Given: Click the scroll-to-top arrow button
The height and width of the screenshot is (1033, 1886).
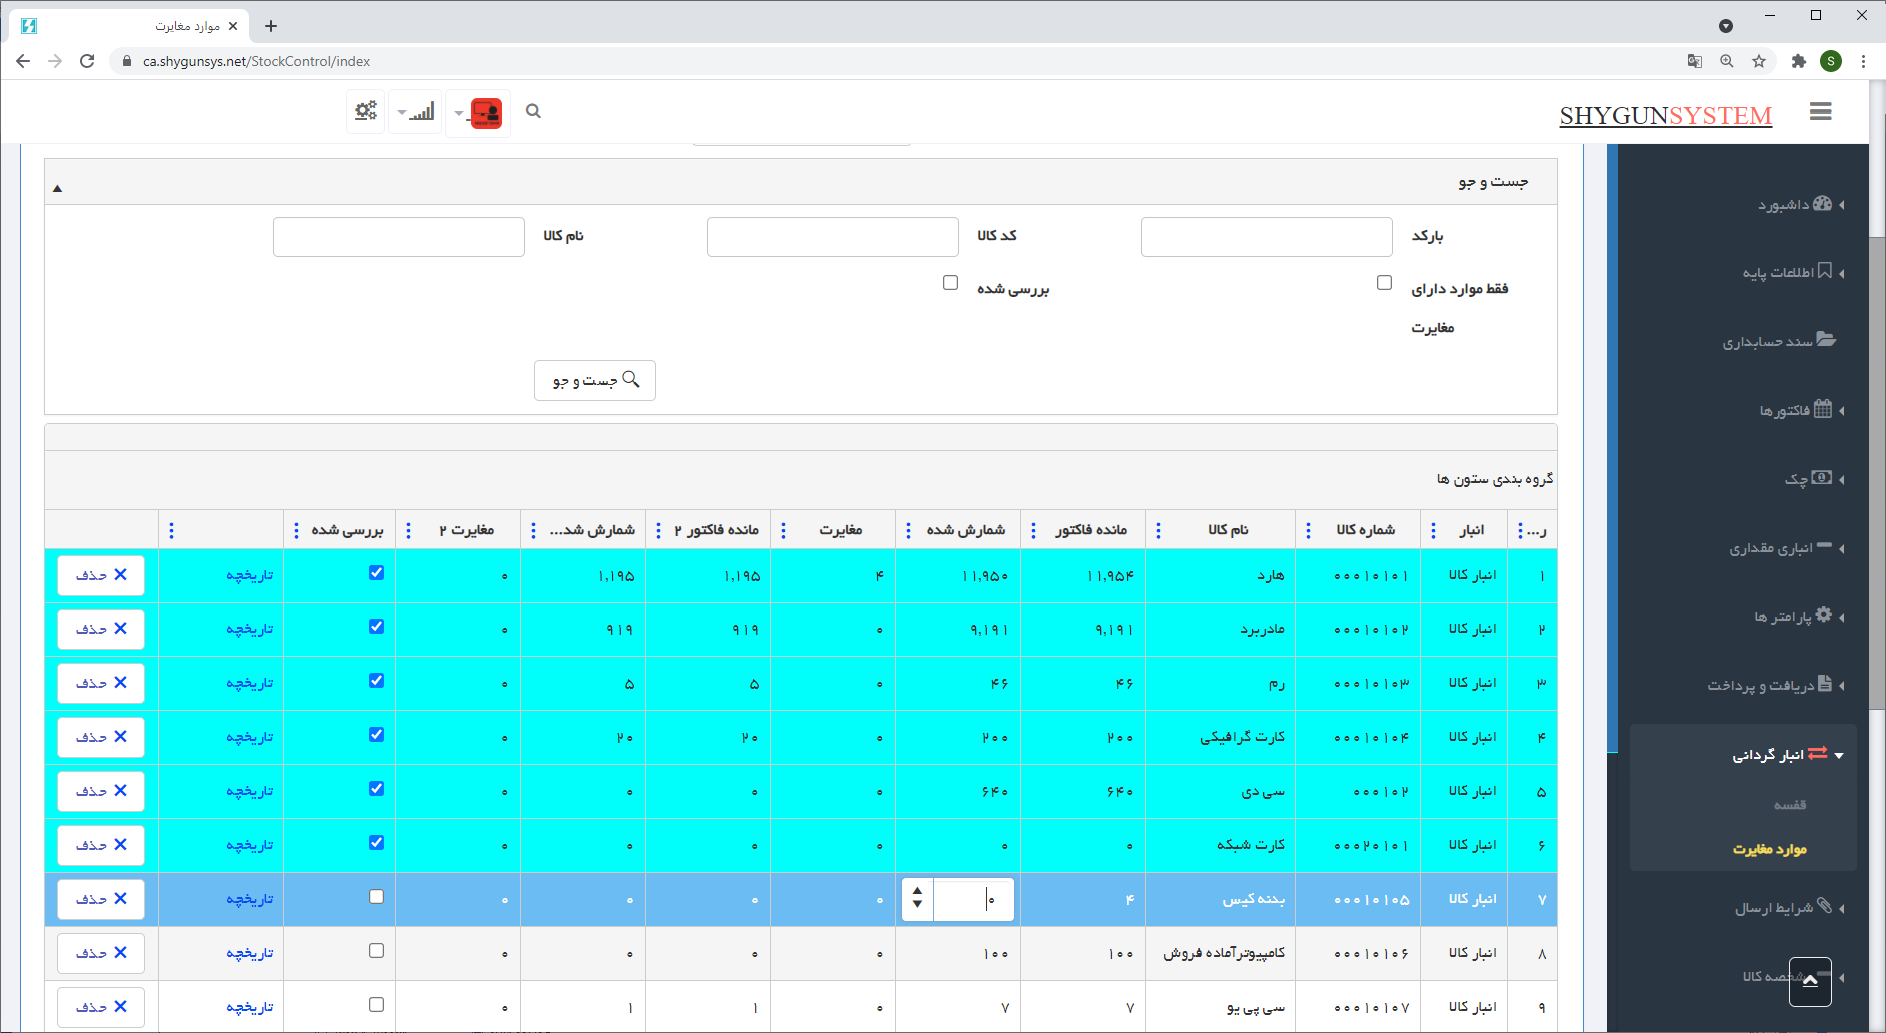Looking at the screenshot, I should [1810, 981].
